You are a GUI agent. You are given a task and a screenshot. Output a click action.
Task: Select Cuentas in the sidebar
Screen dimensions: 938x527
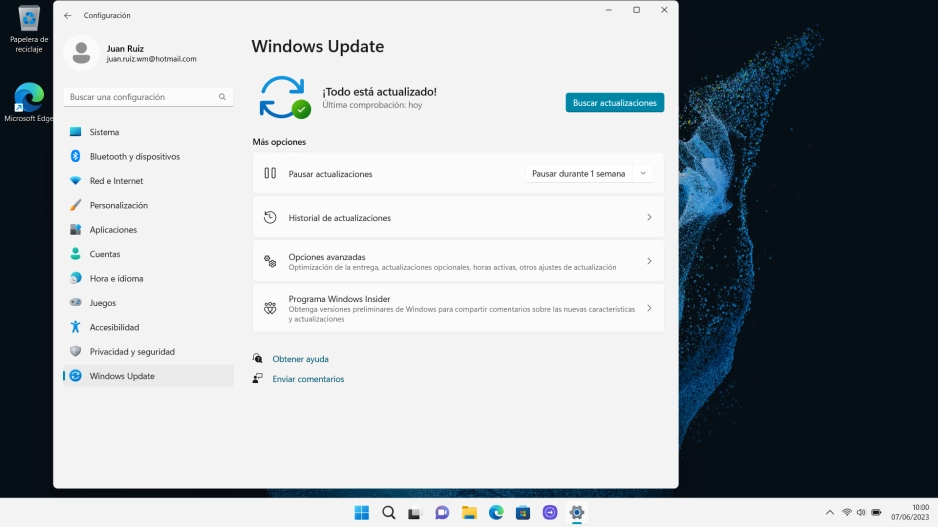[105, 254]
